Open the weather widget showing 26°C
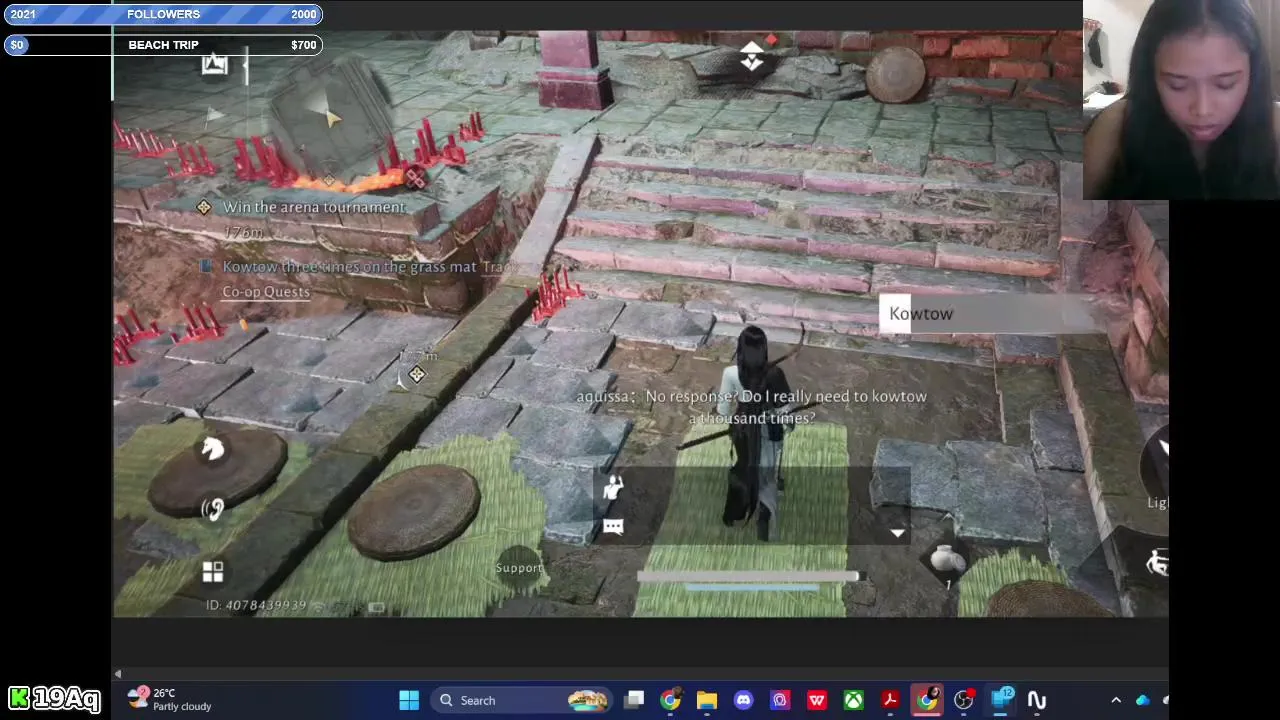Viewport: 1280px width, 720px height. click(170, 699)
